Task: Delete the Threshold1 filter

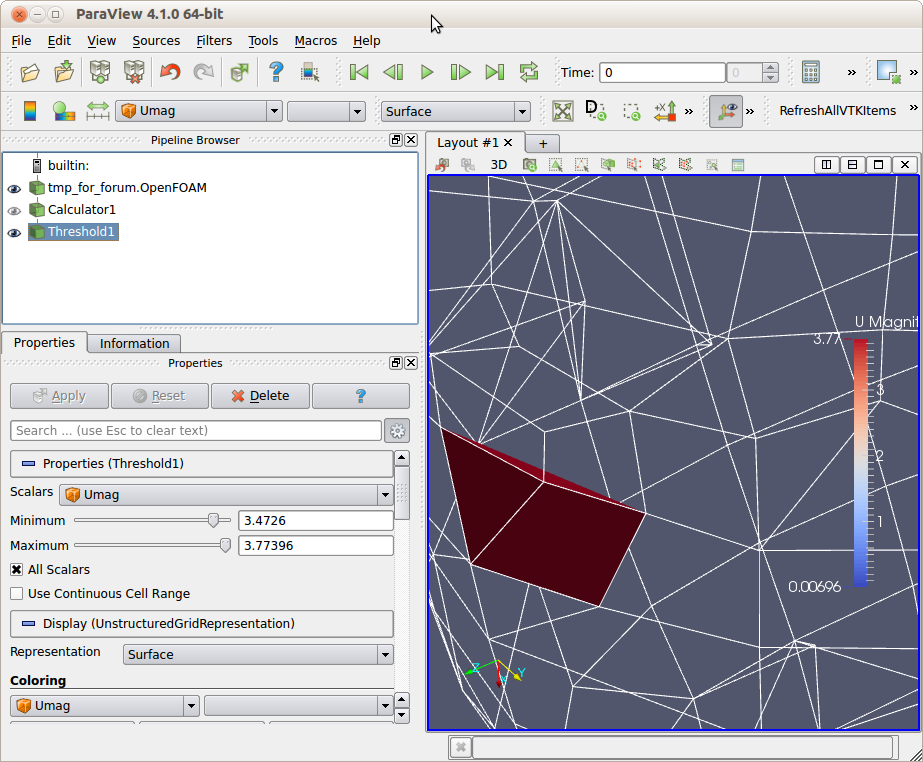Action: 260,396
